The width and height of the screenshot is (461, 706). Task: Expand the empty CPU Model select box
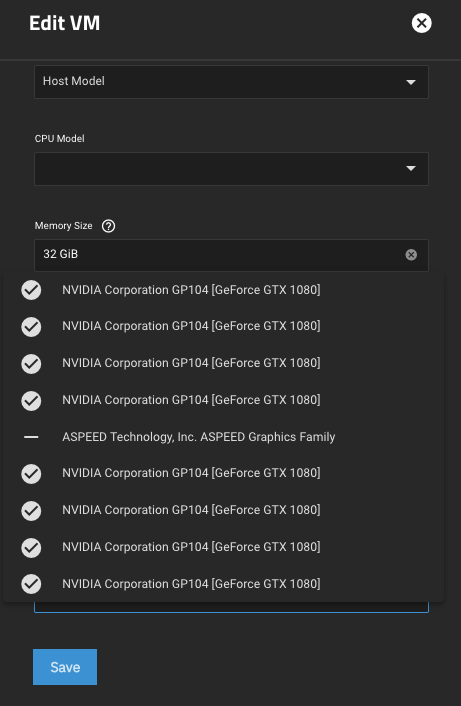[x=231, y=169]
